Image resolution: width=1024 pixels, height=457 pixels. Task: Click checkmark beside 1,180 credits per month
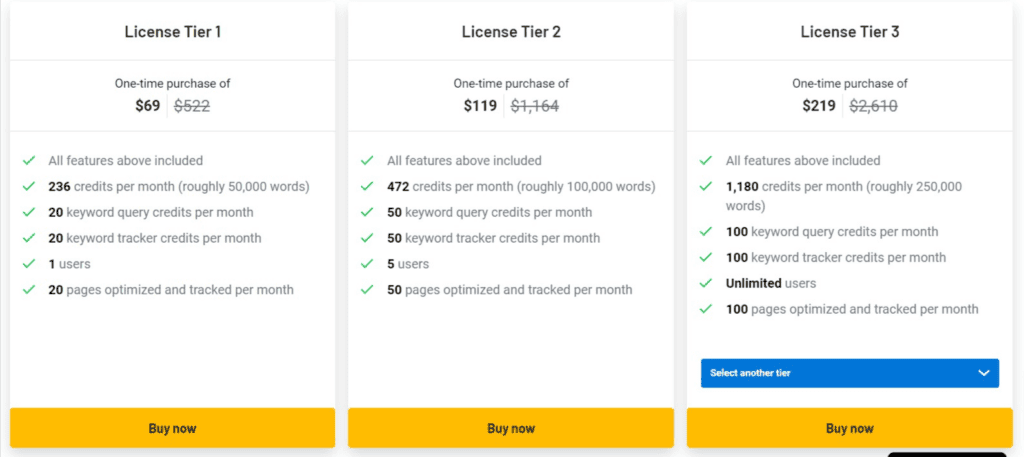[x=706, y=186]
